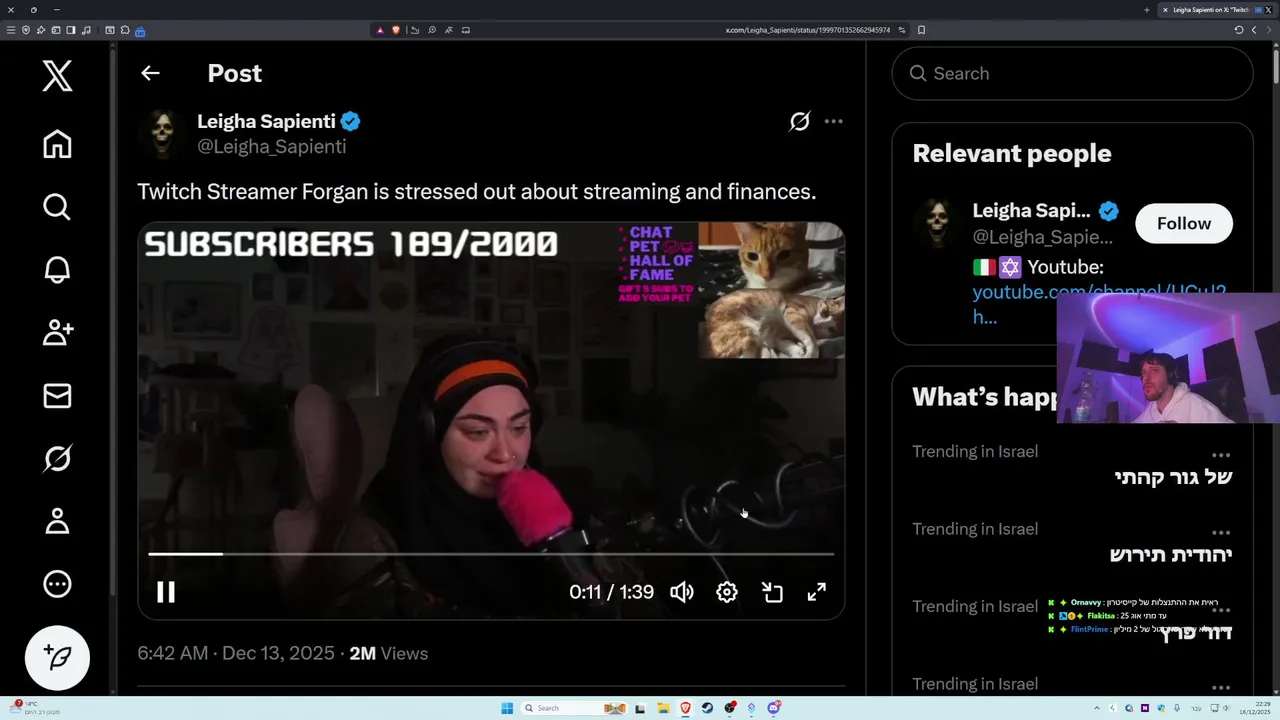
Task: Go to the X logo home
Action: point(57,76)
